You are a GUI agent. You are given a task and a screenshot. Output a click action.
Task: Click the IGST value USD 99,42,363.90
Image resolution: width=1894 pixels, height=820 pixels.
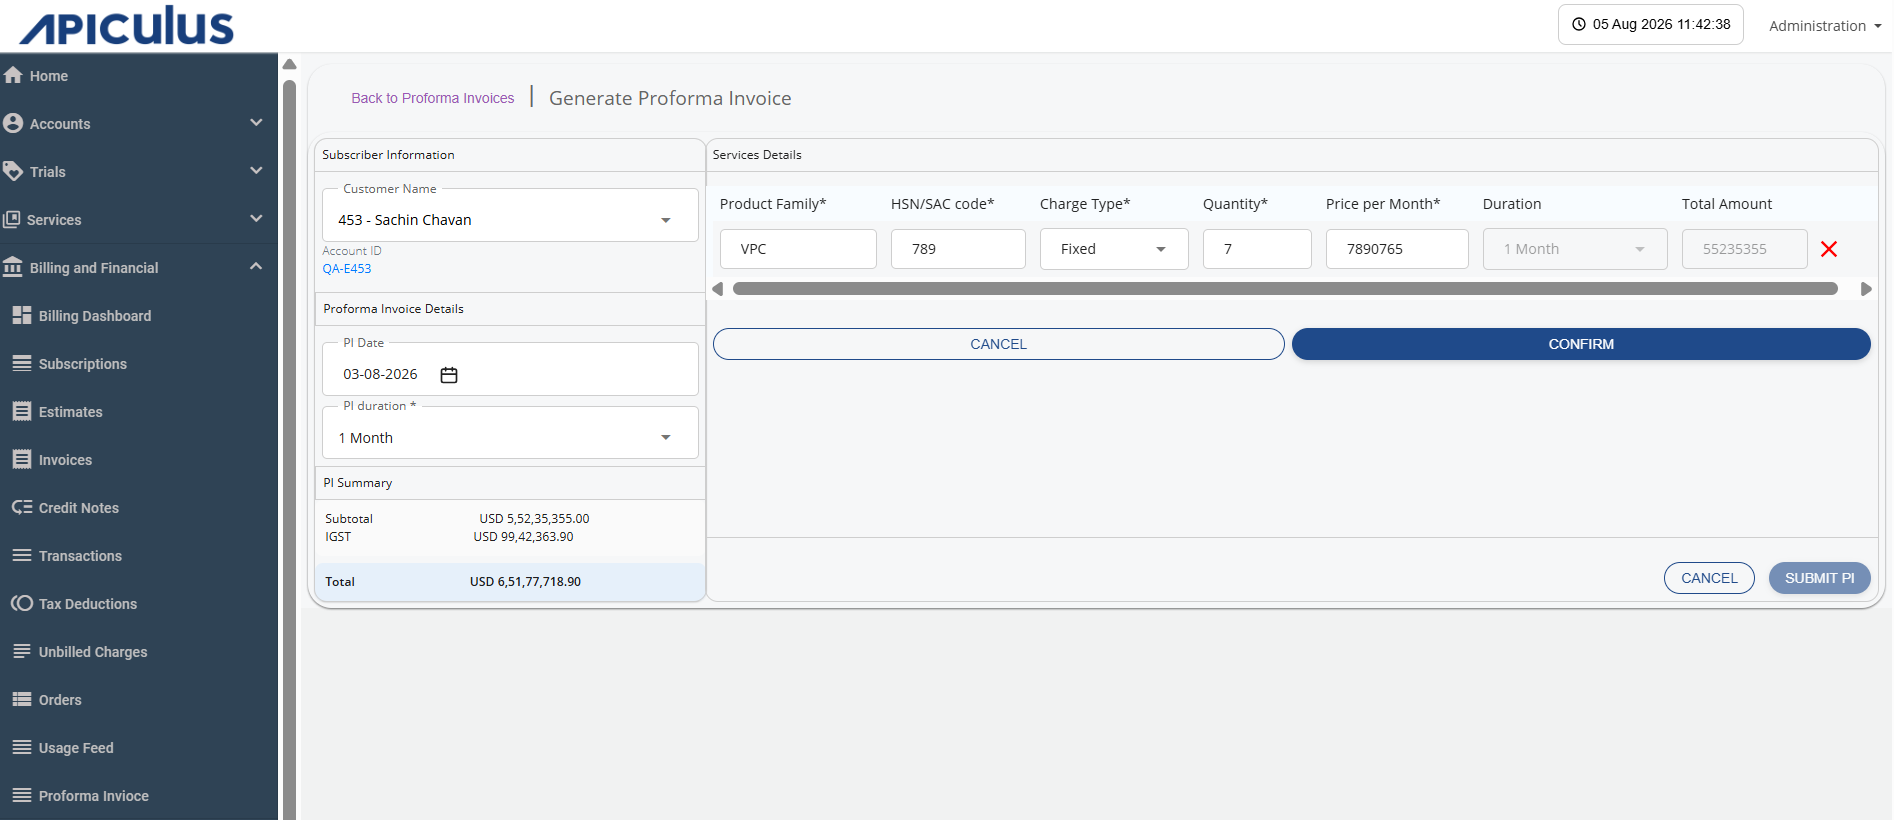click(x=523, y=537)
